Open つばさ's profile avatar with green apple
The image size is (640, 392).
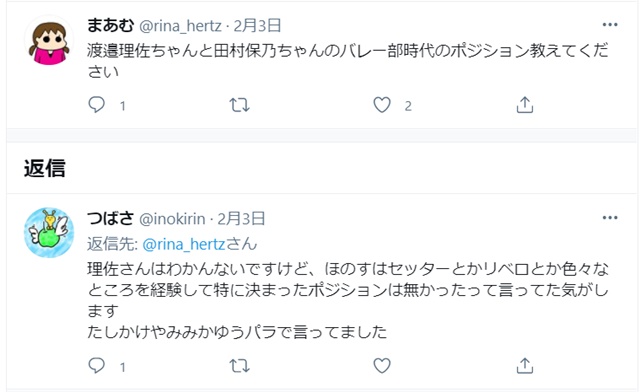[x=49, y=232]
